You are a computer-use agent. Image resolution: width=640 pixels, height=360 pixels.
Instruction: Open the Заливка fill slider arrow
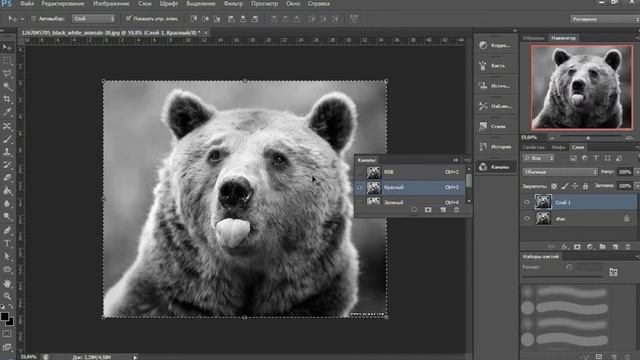636,186
